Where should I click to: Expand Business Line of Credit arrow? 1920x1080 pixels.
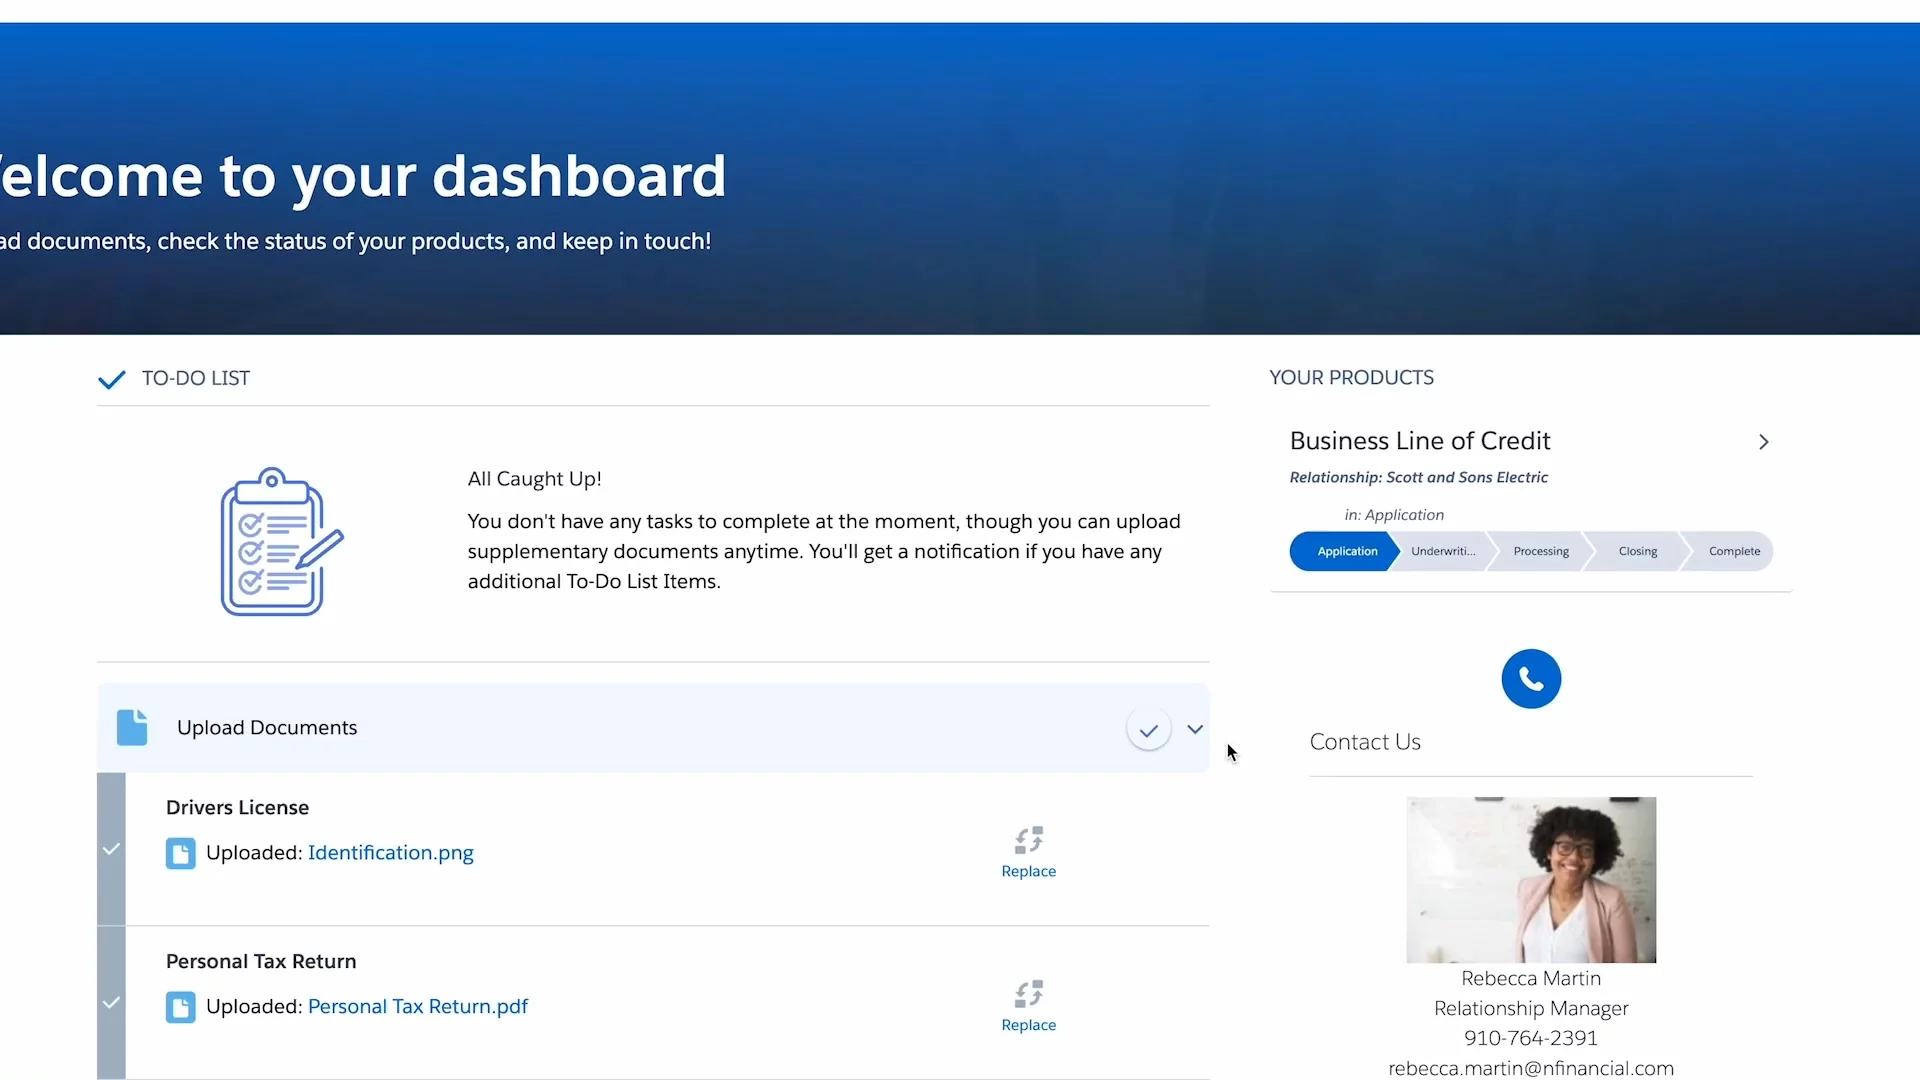click(1763, 442)
